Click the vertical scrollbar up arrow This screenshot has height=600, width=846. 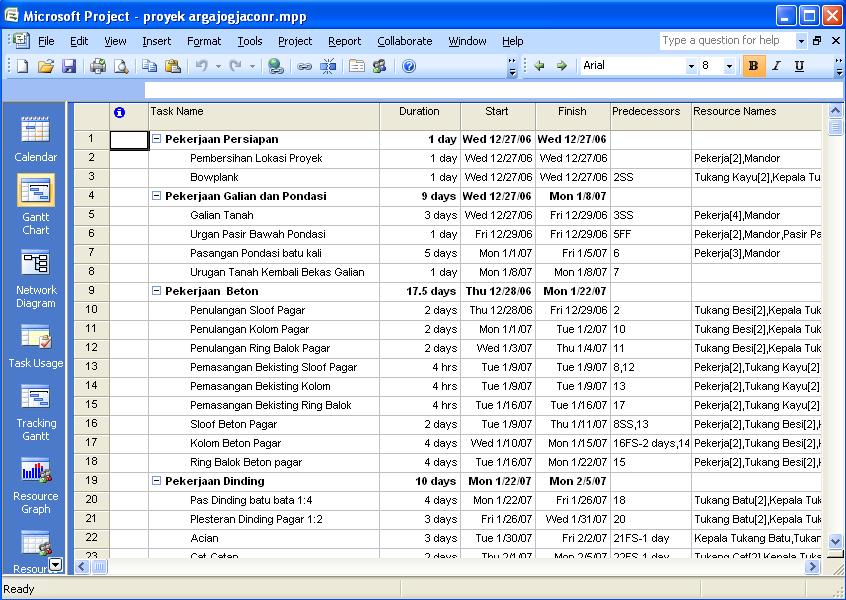coord(835,111)
